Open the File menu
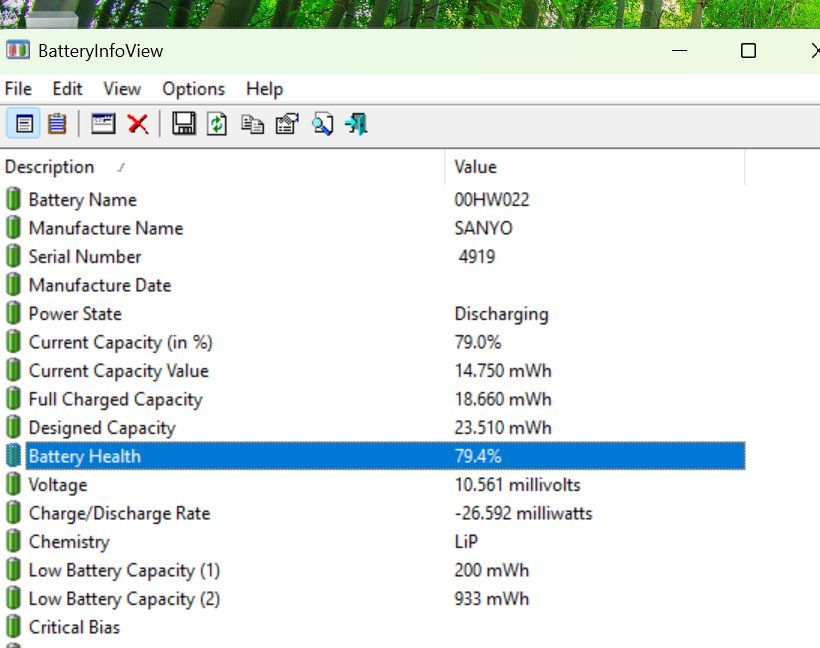Screen dimensions: 820x648 click(18, 89)
